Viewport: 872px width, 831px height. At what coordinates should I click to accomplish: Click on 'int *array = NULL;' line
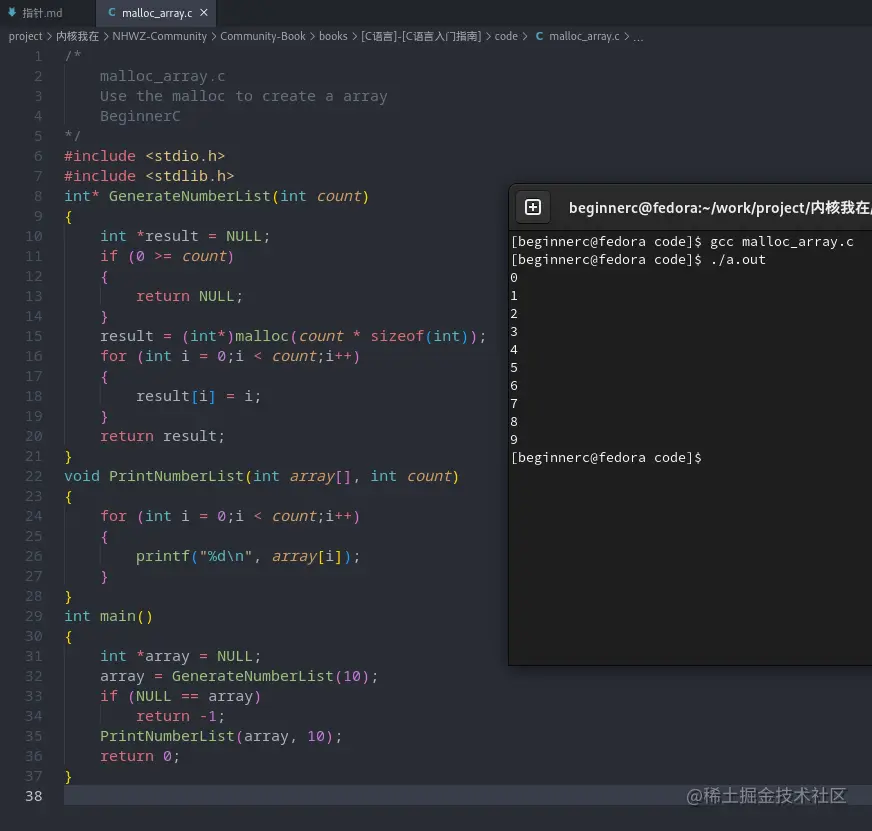pos(180,656)
